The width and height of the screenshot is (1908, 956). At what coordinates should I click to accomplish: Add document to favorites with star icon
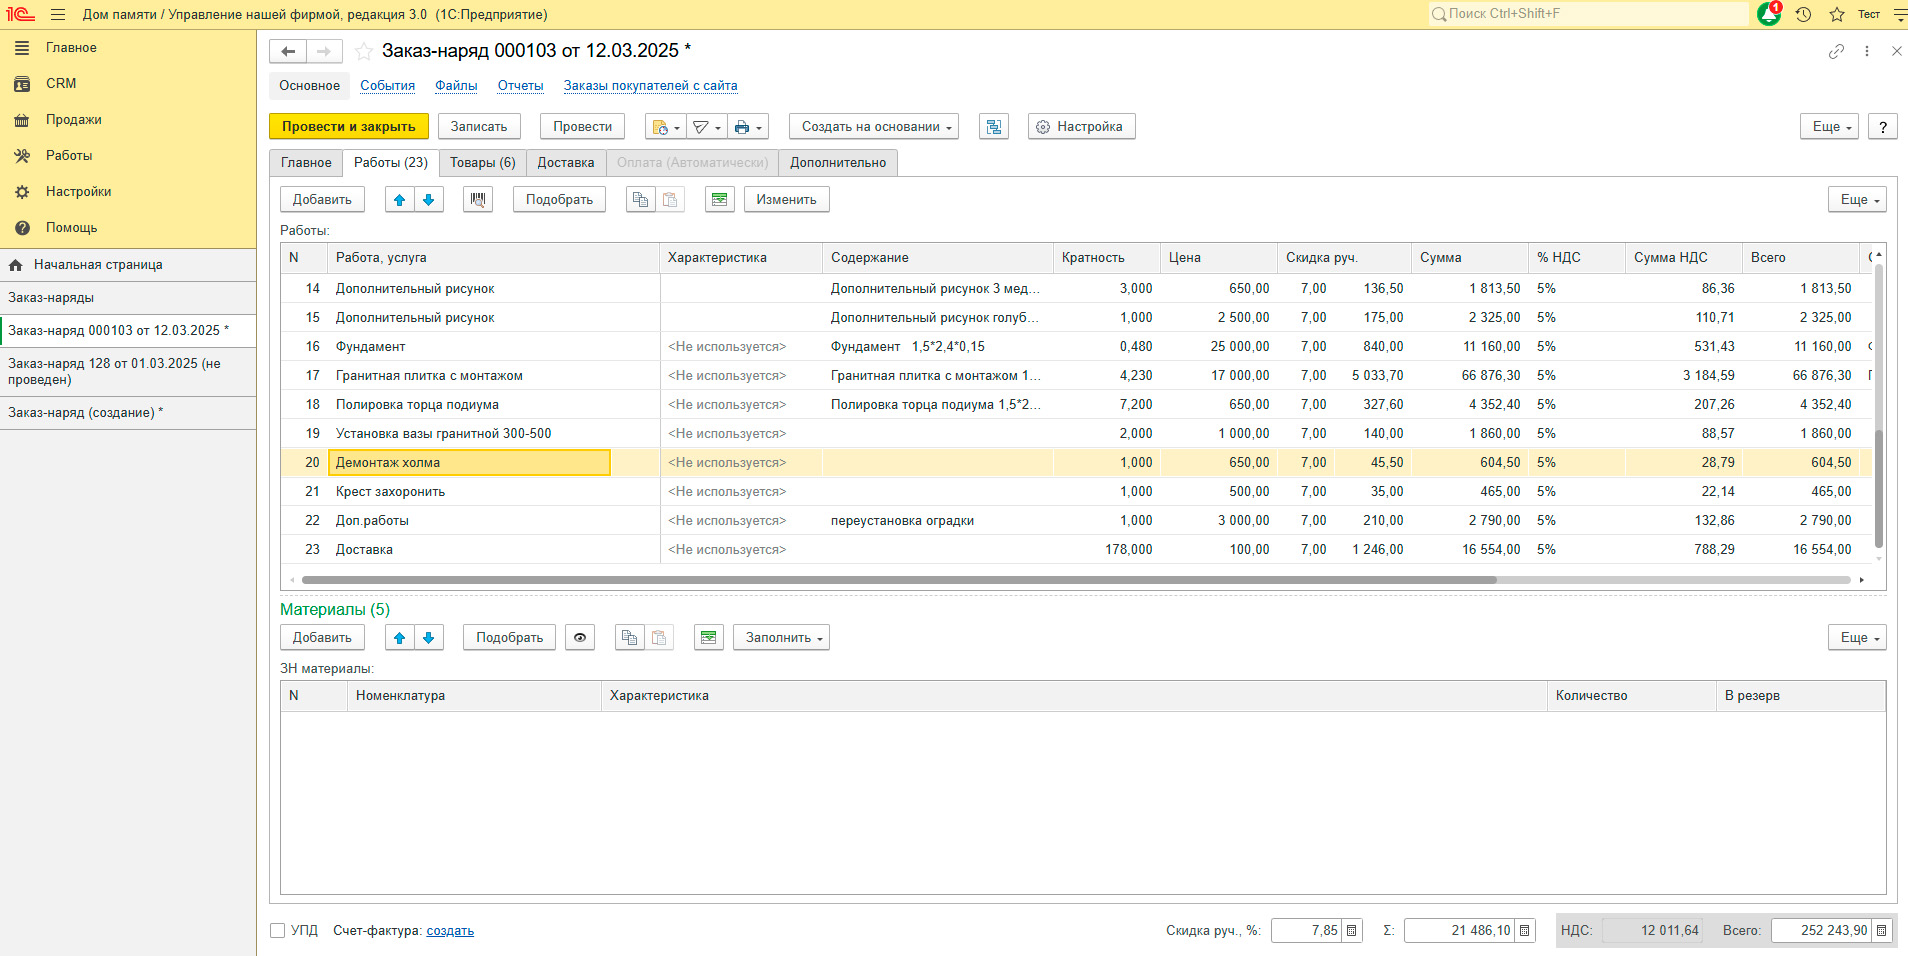click(x=364, y=51)
